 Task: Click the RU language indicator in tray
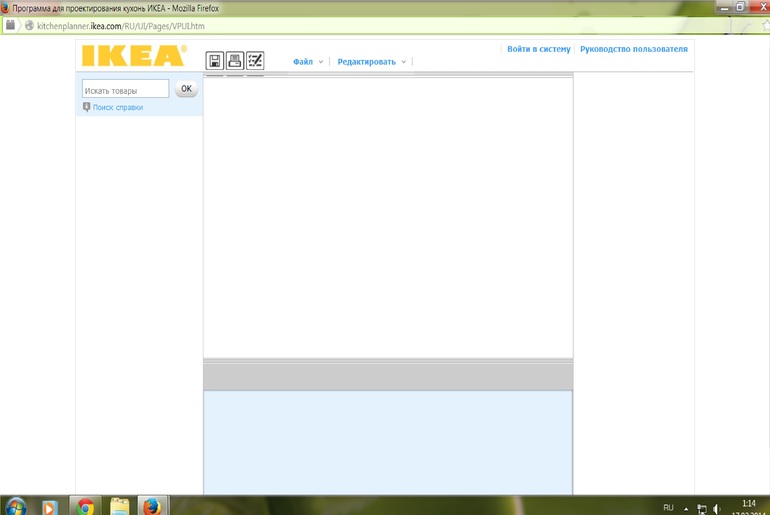click(x=668, y=507)
